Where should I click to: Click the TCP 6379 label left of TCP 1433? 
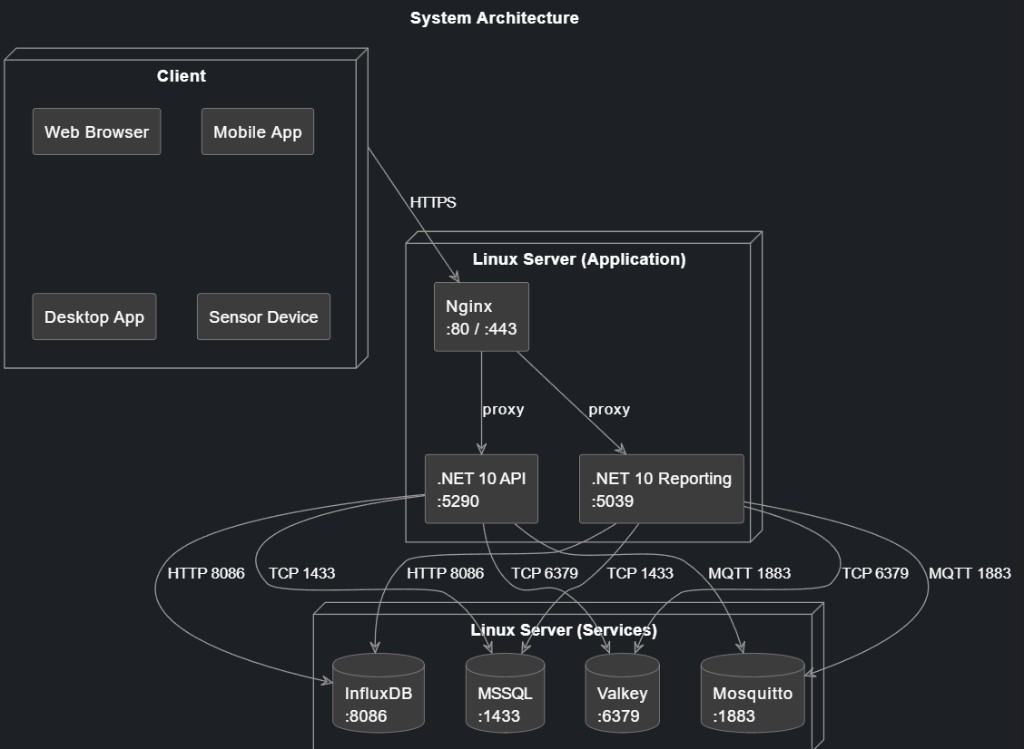[x=545, y=573]
